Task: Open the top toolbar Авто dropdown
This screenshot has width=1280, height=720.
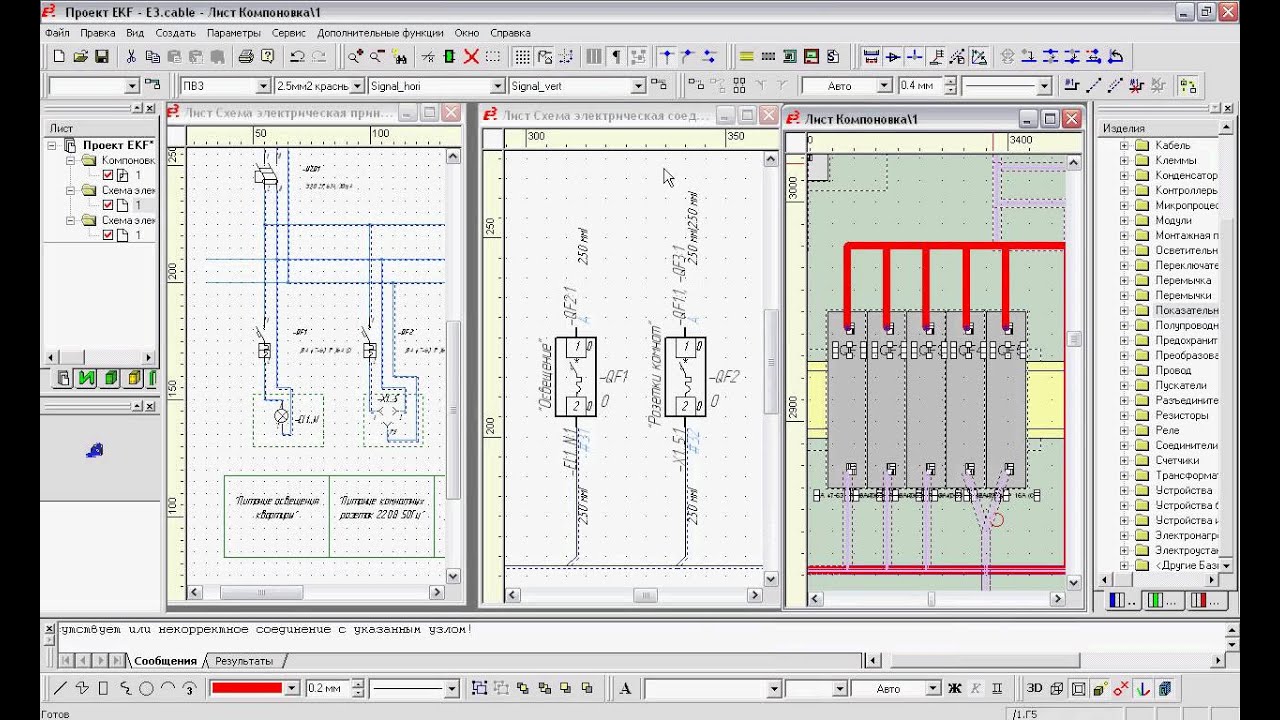Action: (885, 86)
